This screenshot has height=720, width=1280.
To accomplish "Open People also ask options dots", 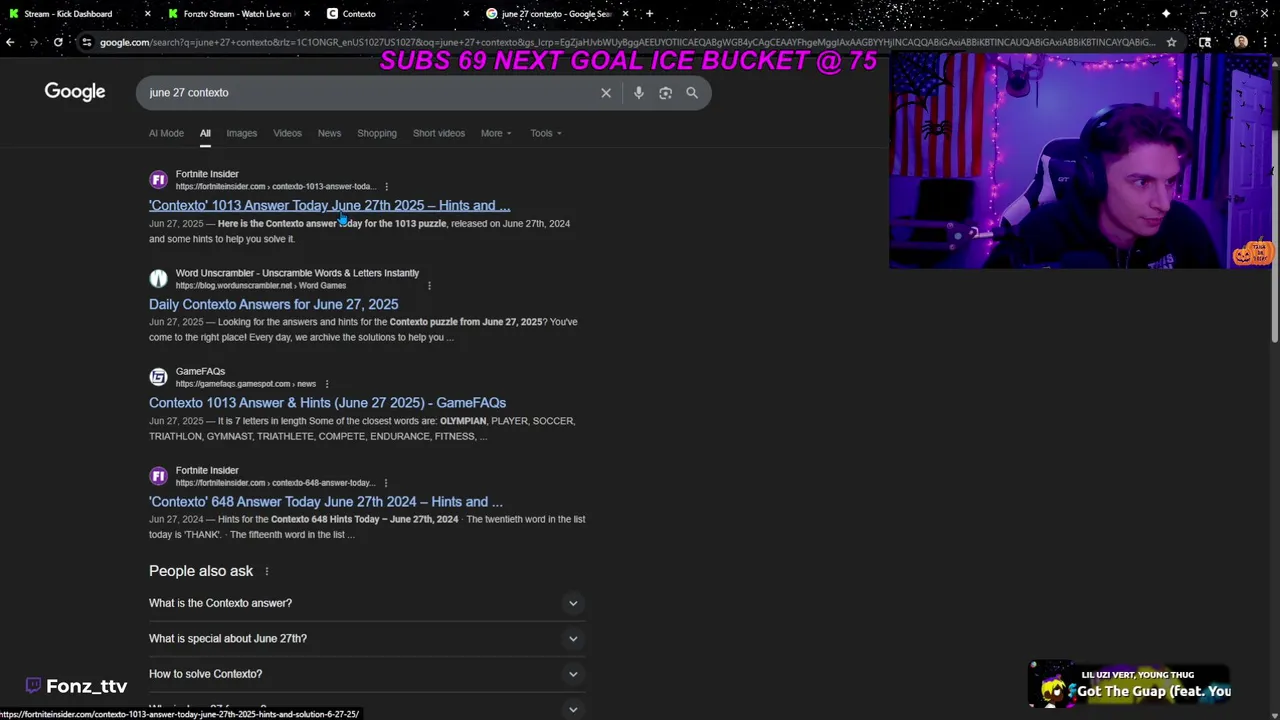I will (x=266, y=571).
